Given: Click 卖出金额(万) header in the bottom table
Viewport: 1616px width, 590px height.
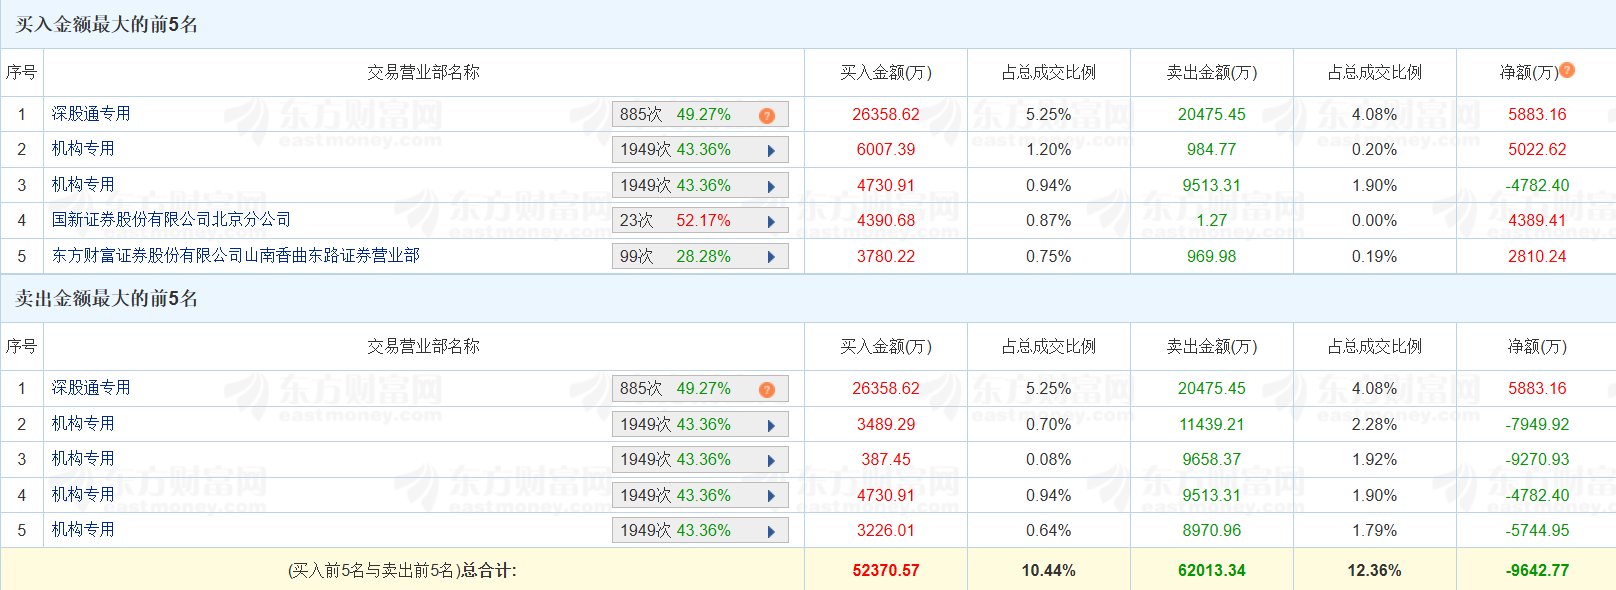Looking at the screenshot, I should coord(1211,346).
